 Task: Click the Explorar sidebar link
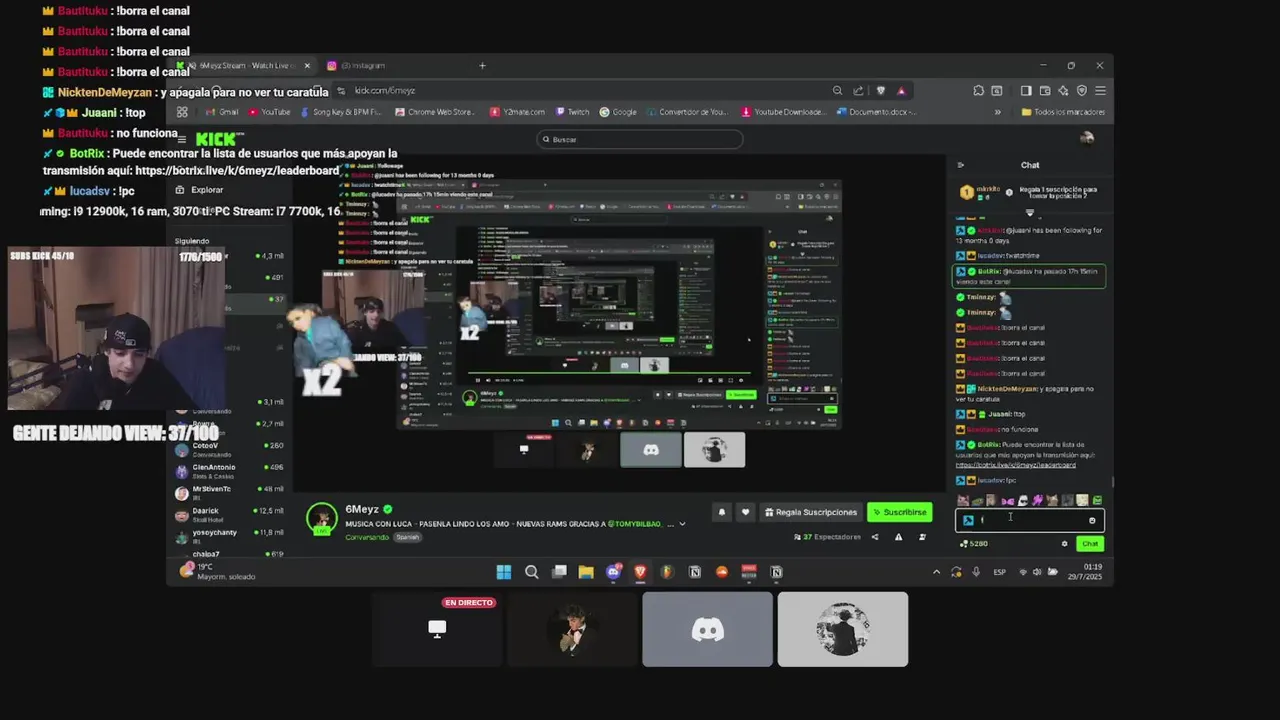click(200, 190)
